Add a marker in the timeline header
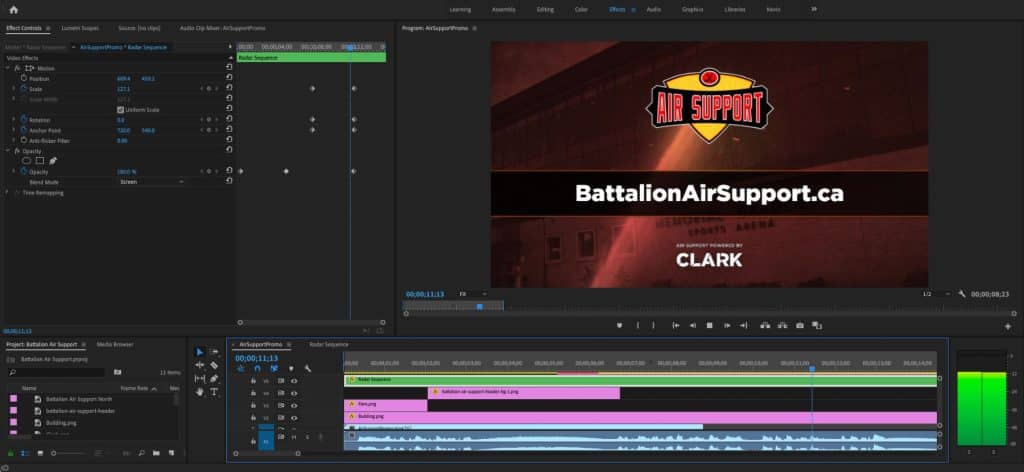The width and height of the screenshot is (1024, 472). pos(291,369)
